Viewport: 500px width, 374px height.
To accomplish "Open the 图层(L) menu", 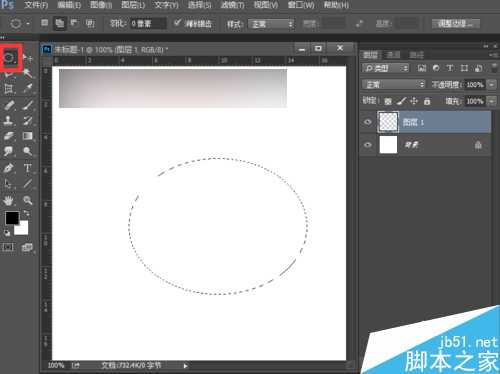I will click(133, 5).
